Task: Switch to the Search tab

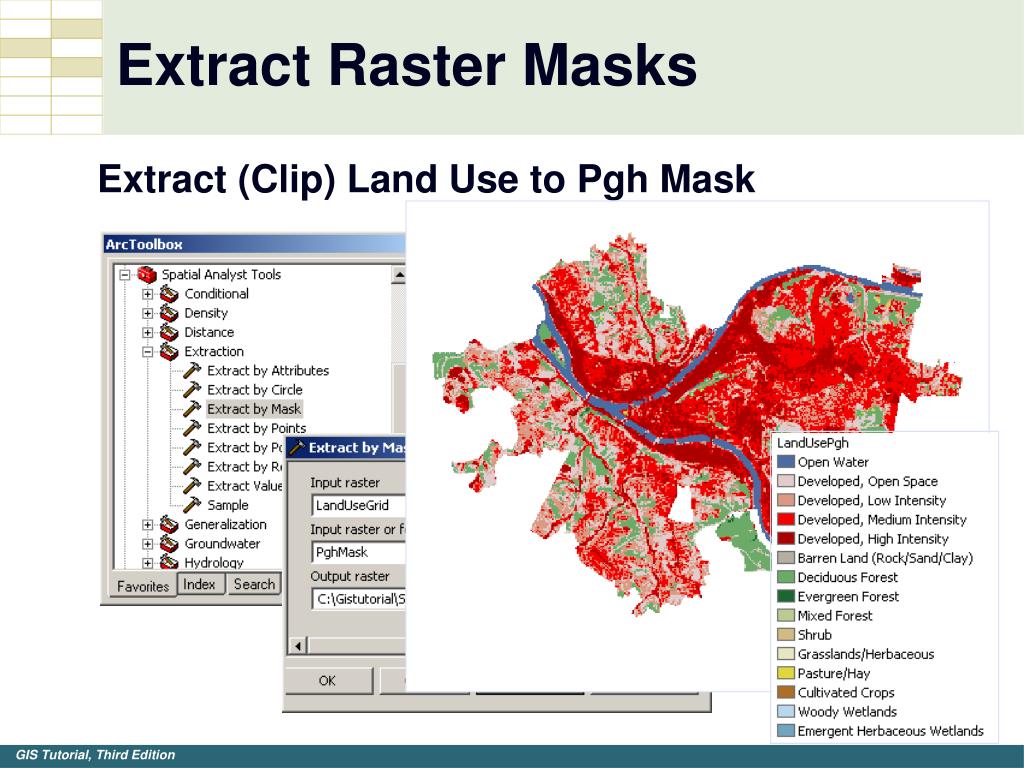Action: tap(254, 584)
